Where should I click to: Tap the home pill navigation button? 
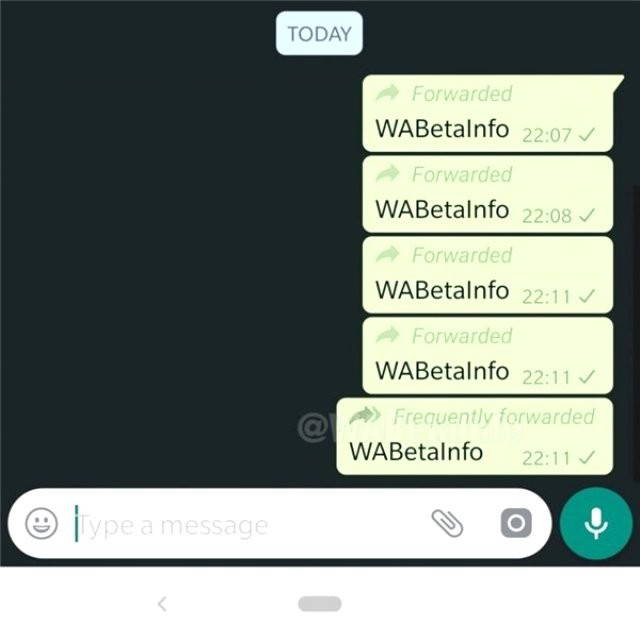pyautogui.click(x=320, y=604)
